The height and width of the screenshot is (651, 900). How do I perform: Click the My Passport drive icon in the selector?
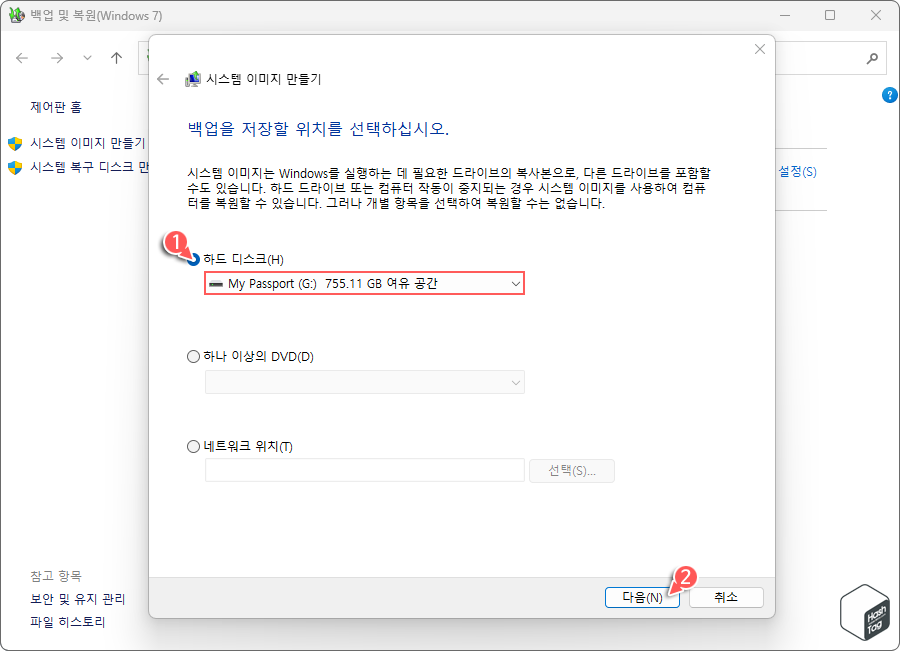pyautogui.click(x=219, y=283)
